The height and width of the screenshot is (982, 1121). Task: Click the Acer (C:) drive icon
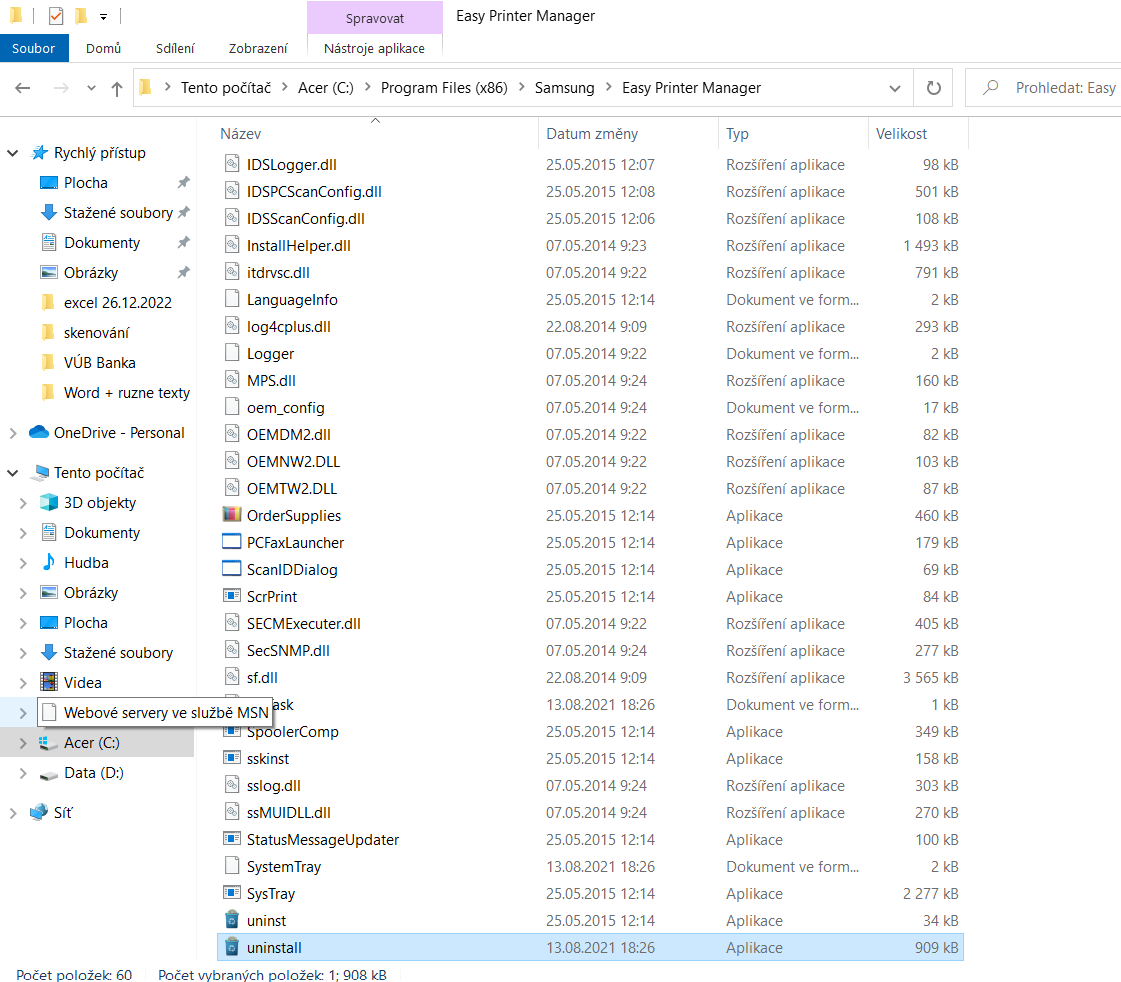[49, 743]
